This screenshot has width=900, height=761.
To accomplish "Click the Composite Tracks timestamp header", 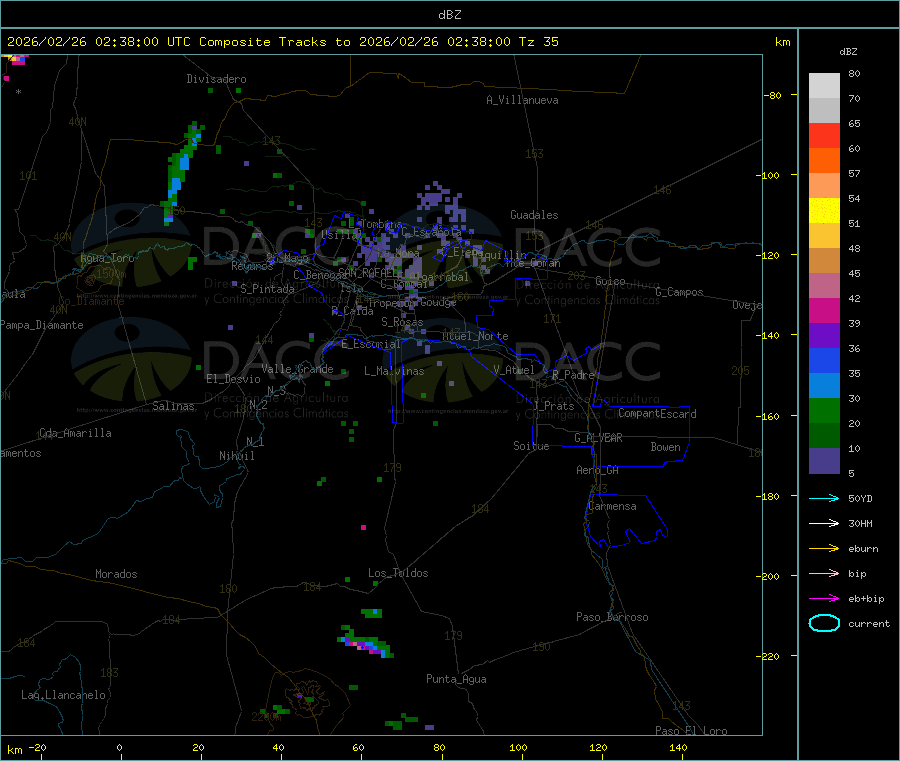I will click(x=282, y=42).
